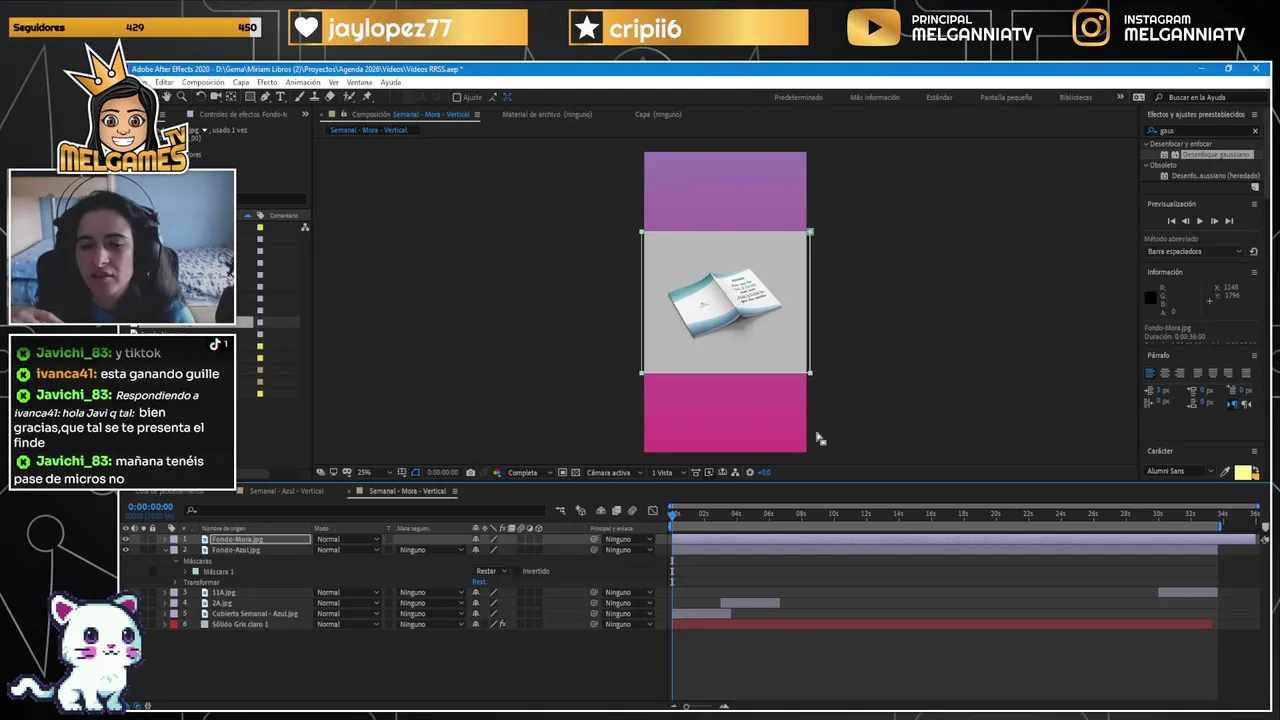Click the 0:00:00:00 current time display in timeline
Screen dimensions: 1280x720
click(150, 507)
